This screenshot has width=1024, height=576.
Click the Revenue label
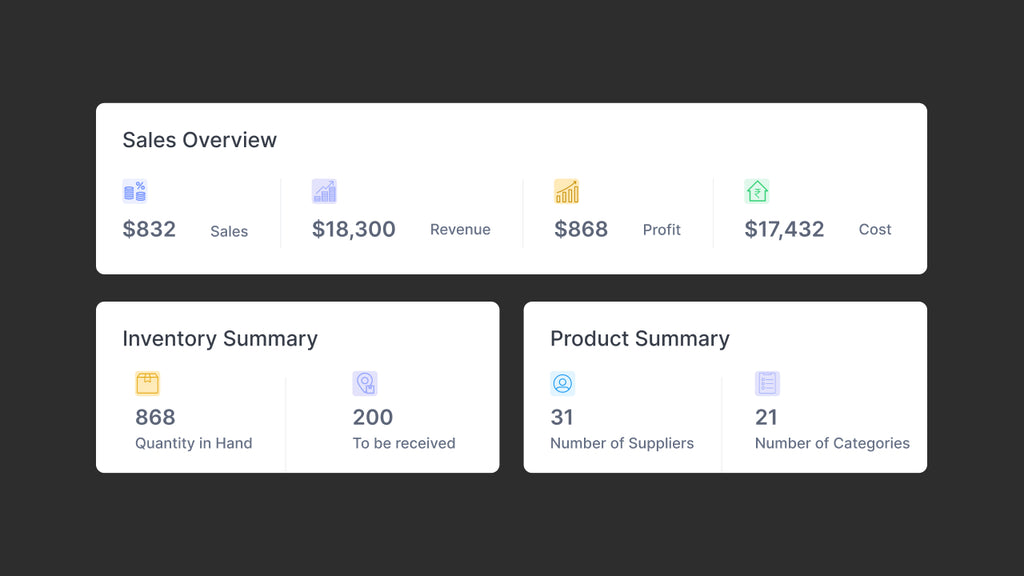point(460,230)
